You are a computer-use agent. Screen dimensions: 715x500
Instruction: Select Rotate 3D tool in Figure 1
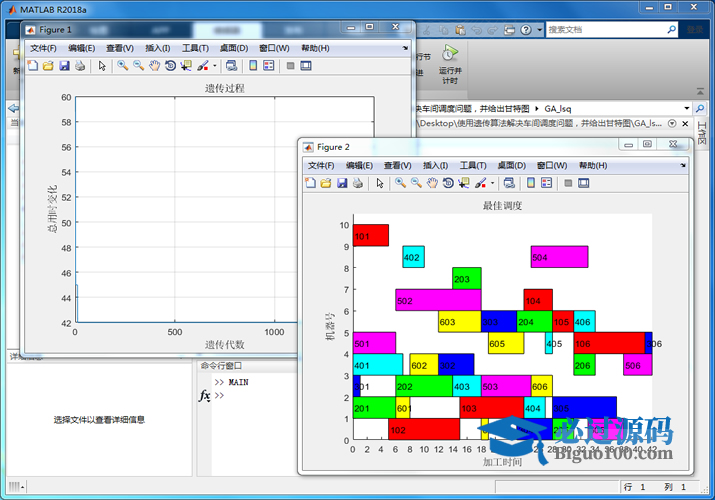[x=170, y=66]
